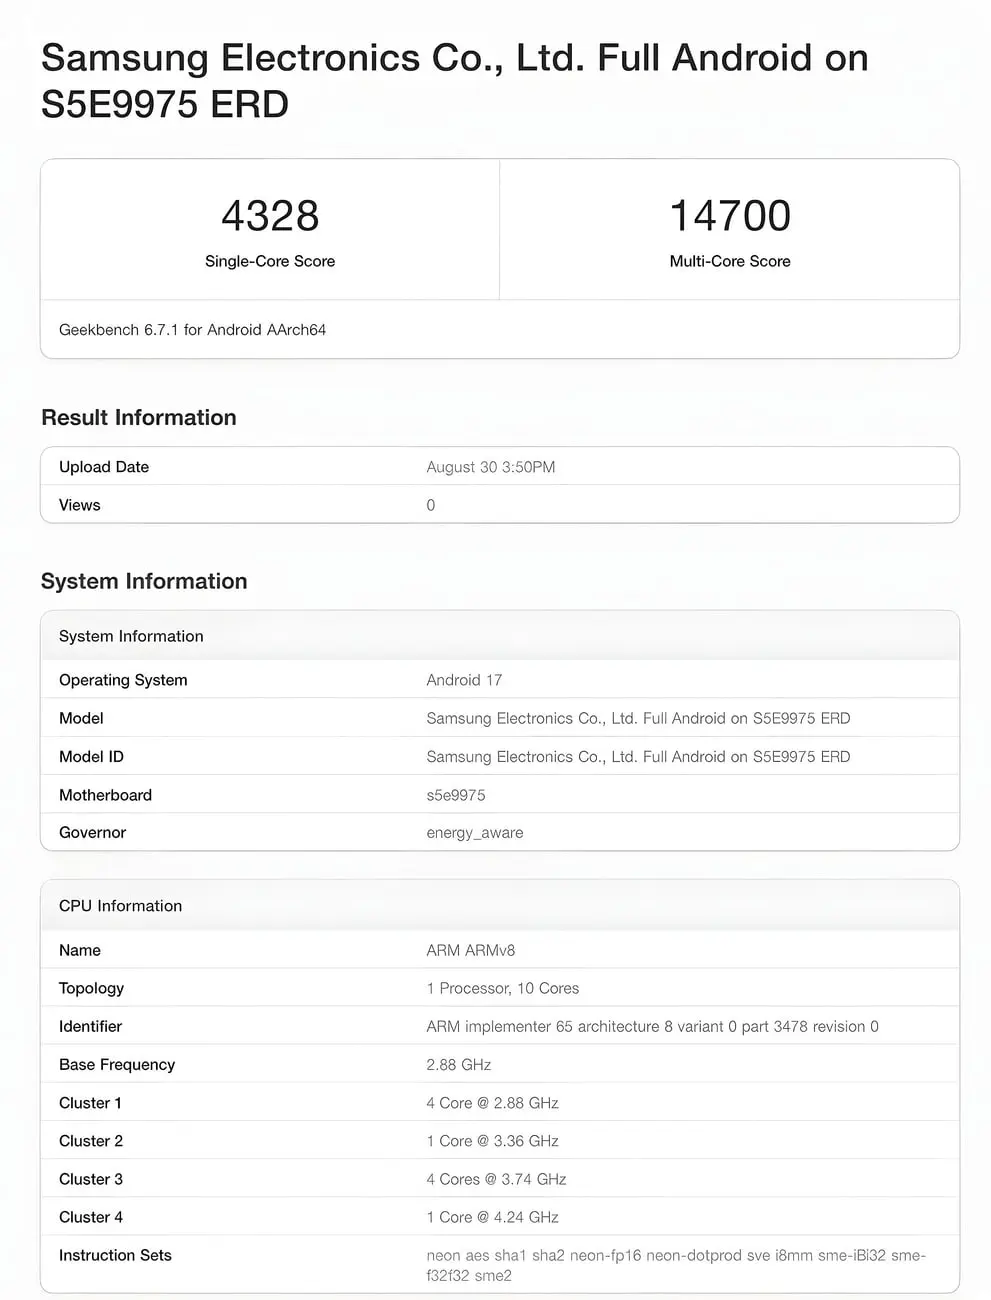991x1300 pixels.
Task: Click the energy_aware governor value
Action: coord(475,833)
